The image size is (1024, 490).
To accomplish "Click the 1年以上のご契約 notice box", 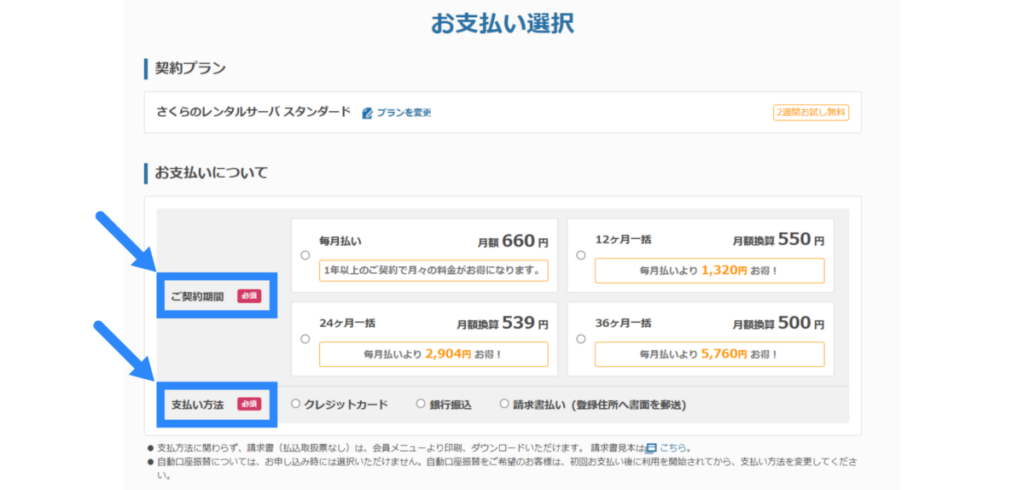I will (x=433, y=270).
